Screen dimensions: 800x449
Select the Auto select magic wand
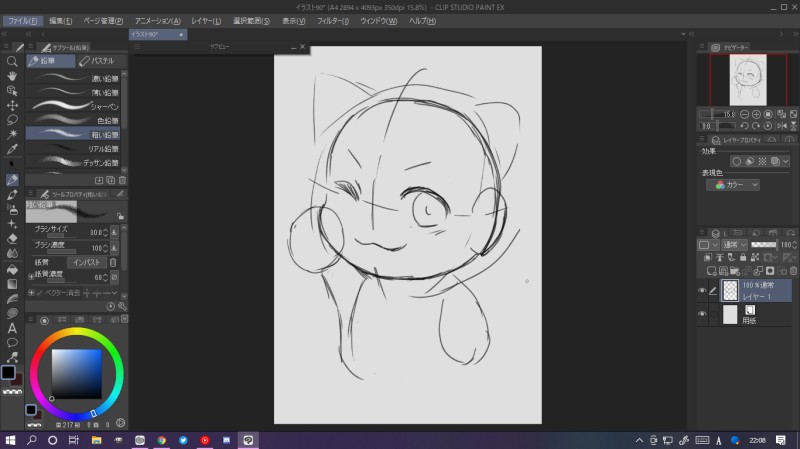12,134
